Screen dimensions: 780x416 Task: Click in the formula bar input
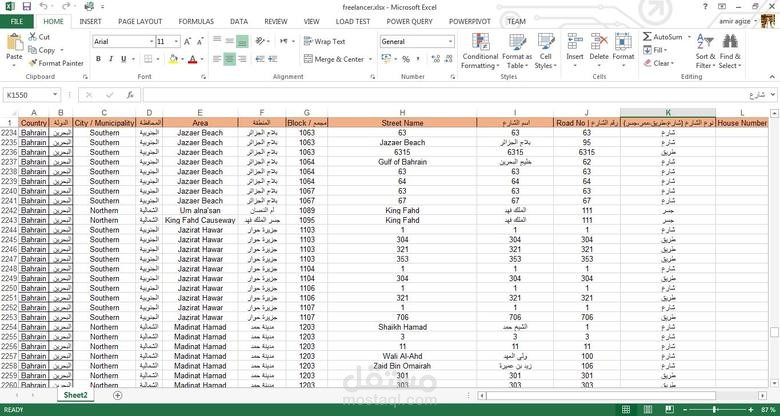[455, 95]
